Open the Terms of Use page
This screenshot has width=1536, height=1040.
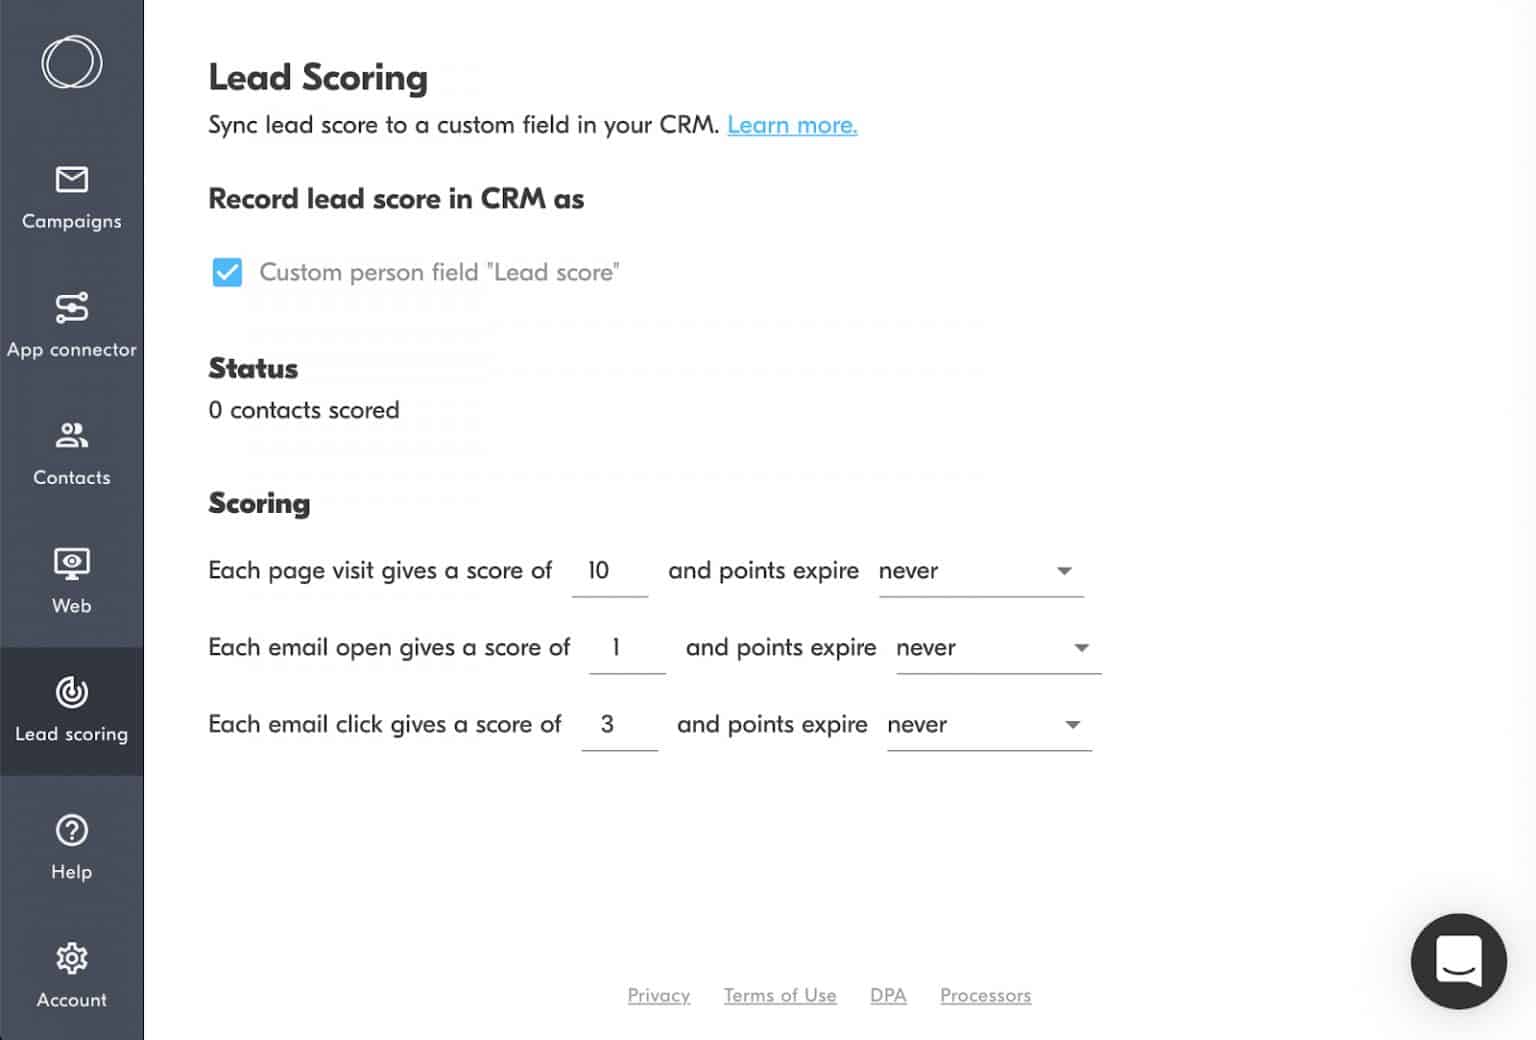(x=780, y=995)
